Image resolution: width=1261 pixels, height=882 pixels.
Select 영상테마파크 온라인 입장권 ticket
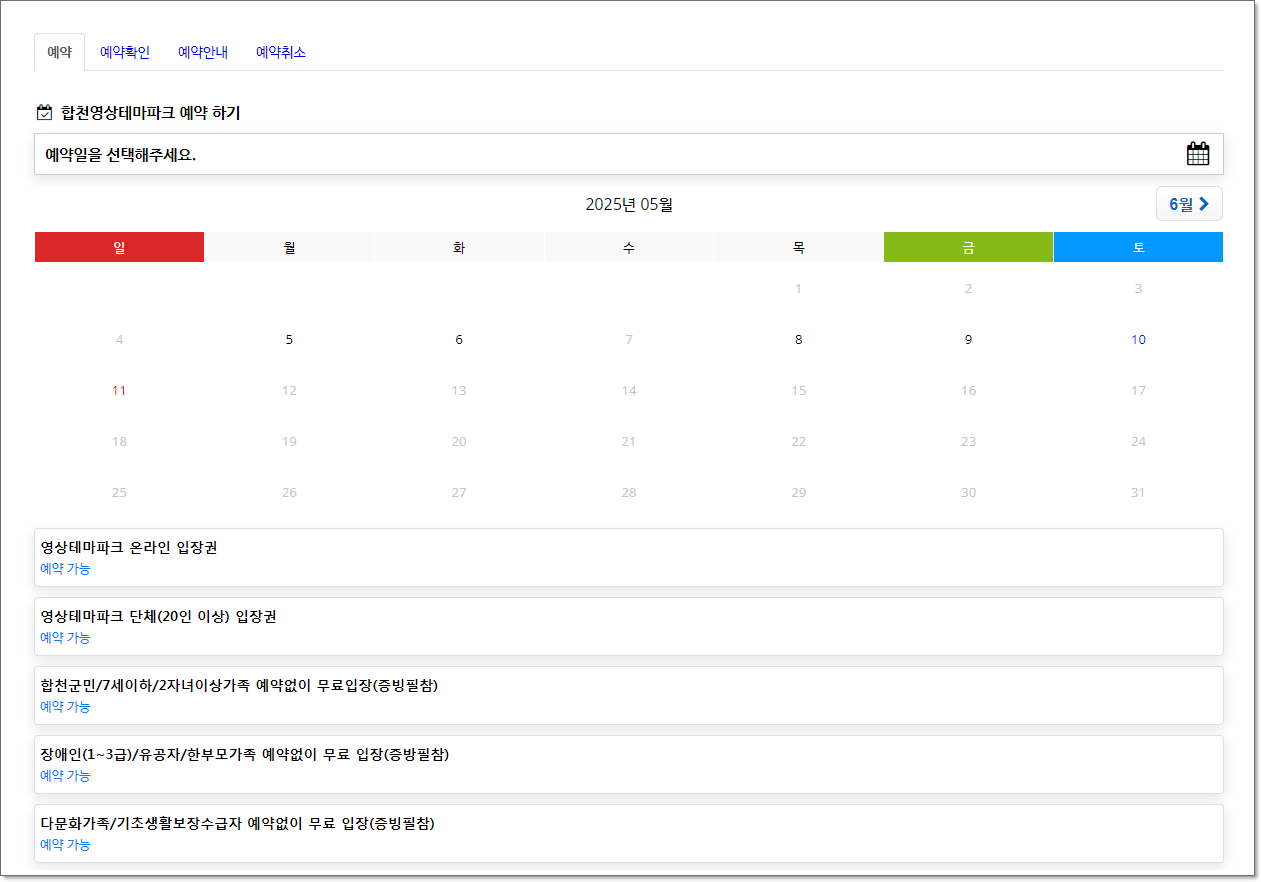coord(629,557)
